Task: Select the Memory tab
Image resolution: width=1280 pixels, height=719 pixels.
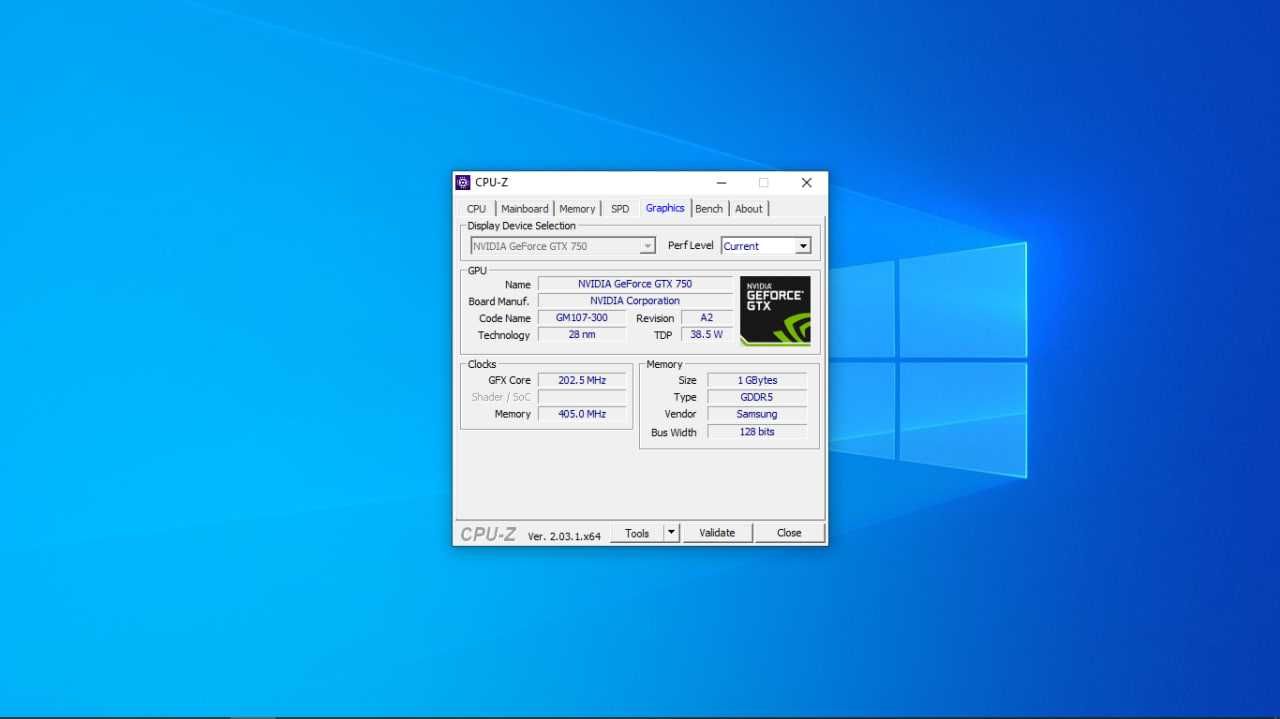Action: pyautogui.click(x=577, y=209)
